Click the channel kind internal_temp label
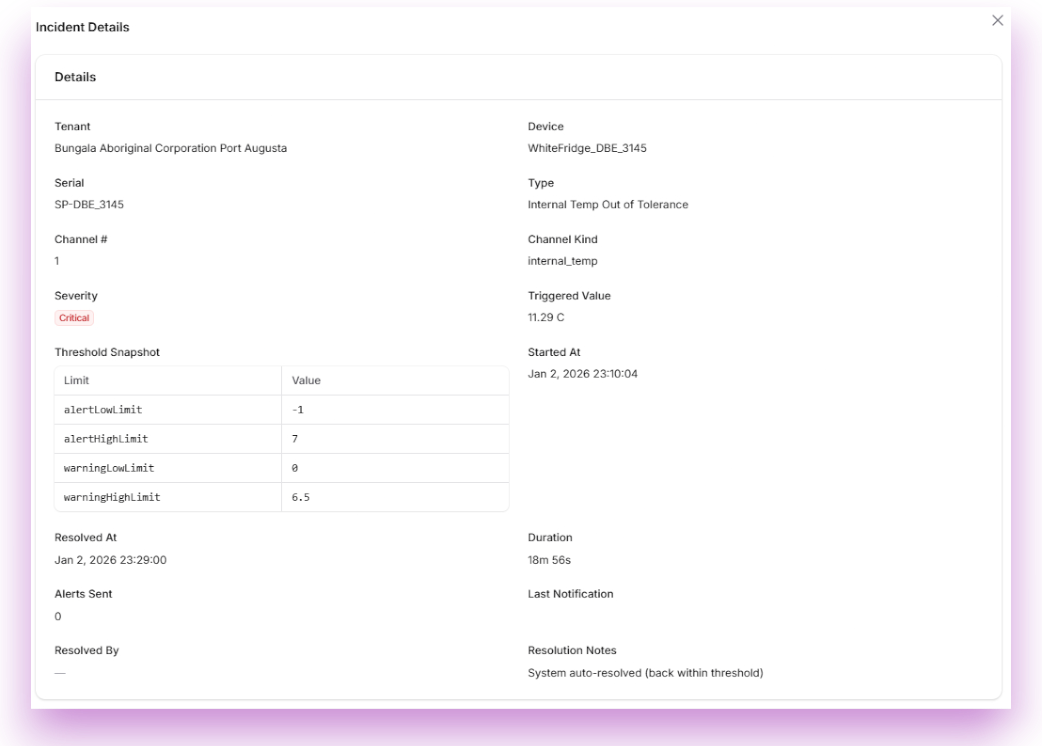The height and width of the screenshot is (746, 1042). (564, 260)
